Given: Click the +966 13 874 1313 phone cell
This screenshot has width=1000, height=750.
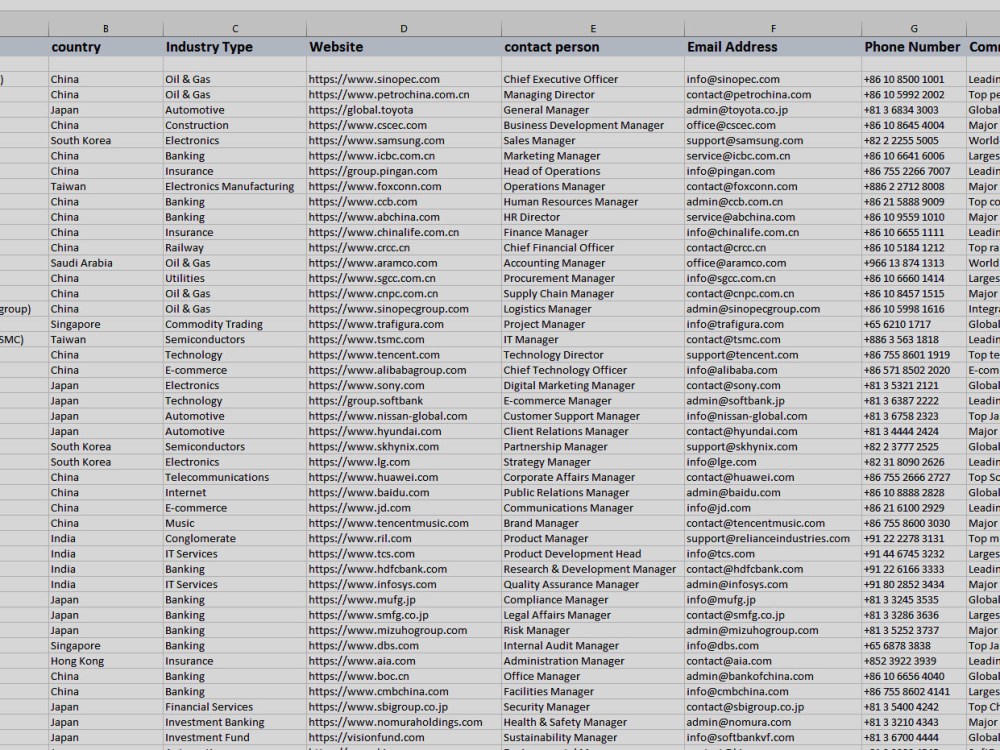Looking at the screenshot, I should coord(914,263).
